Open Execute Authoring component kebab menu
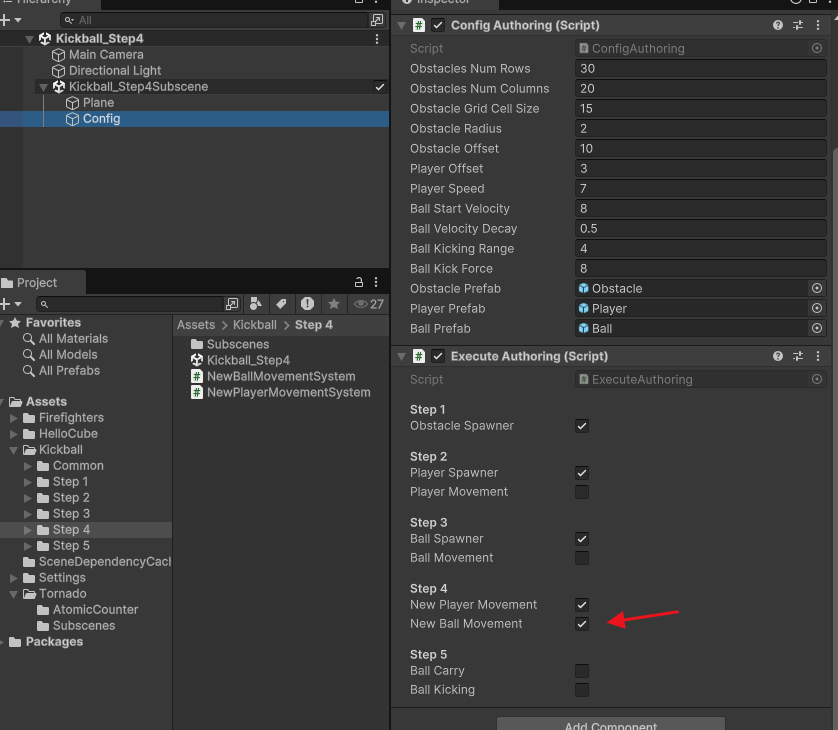The width and height of the screenshot is (838, 730). (818, 356)
